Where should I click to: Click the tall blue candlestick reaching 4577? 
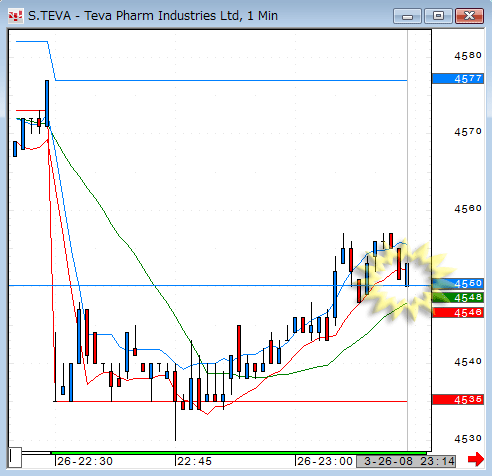[47, 103]
